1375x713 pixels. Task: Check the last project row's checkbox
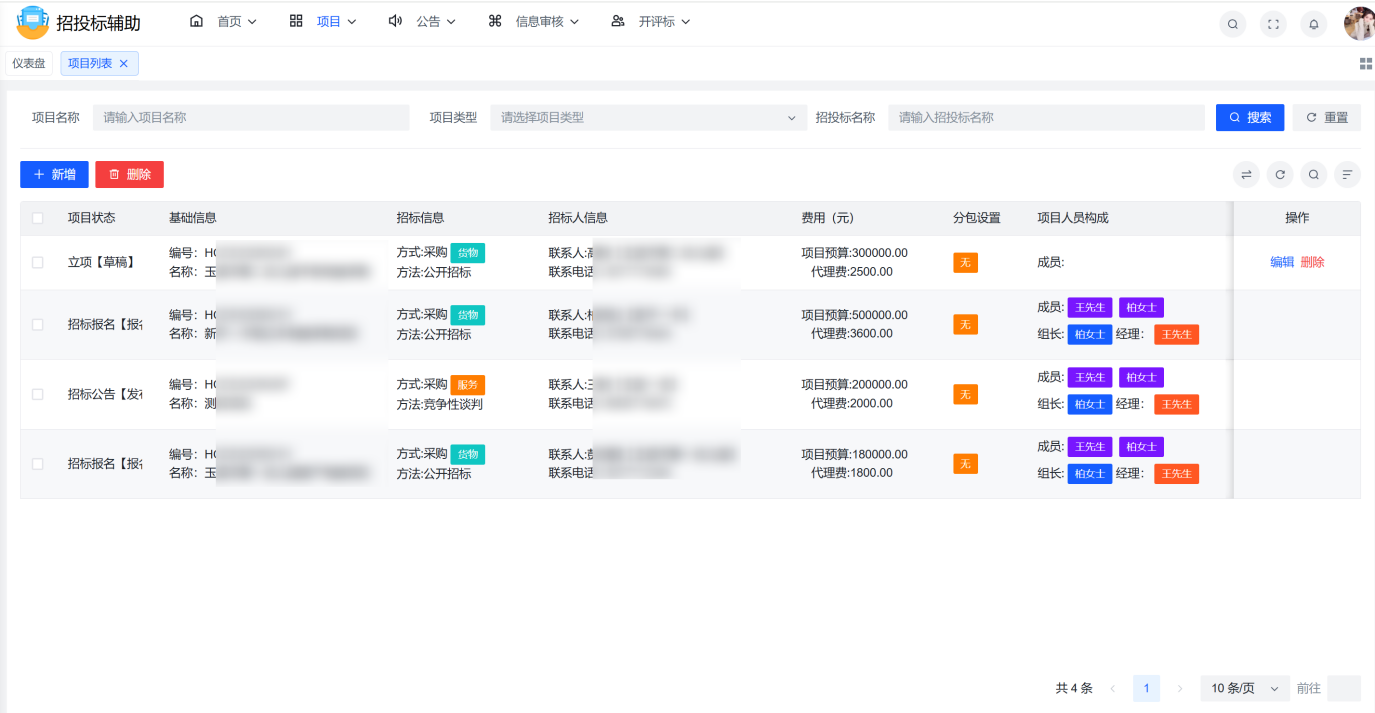tap(38, 463)
